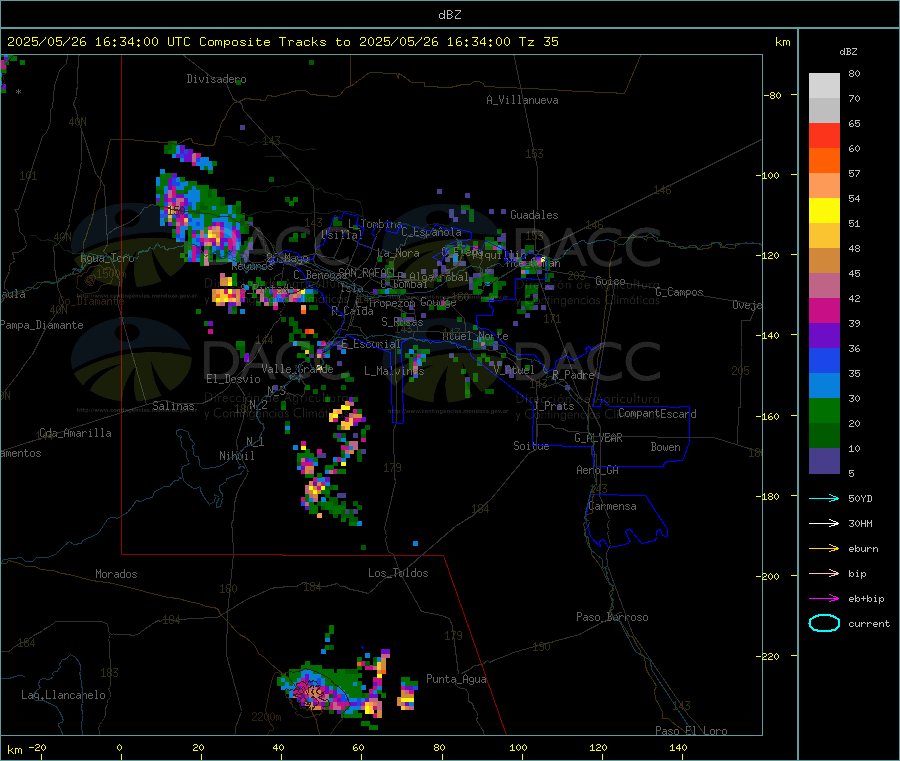This screenshot has height=761, width=900.
Task: Click the yellow eburn arrow in legend
Action: click(824, 548)
